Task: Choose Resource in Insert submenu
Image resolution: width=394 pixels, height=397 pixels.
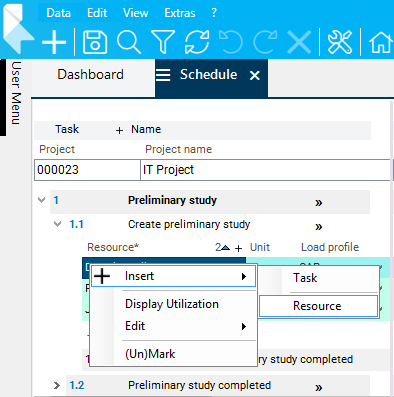Action: [x=317, y=306]
